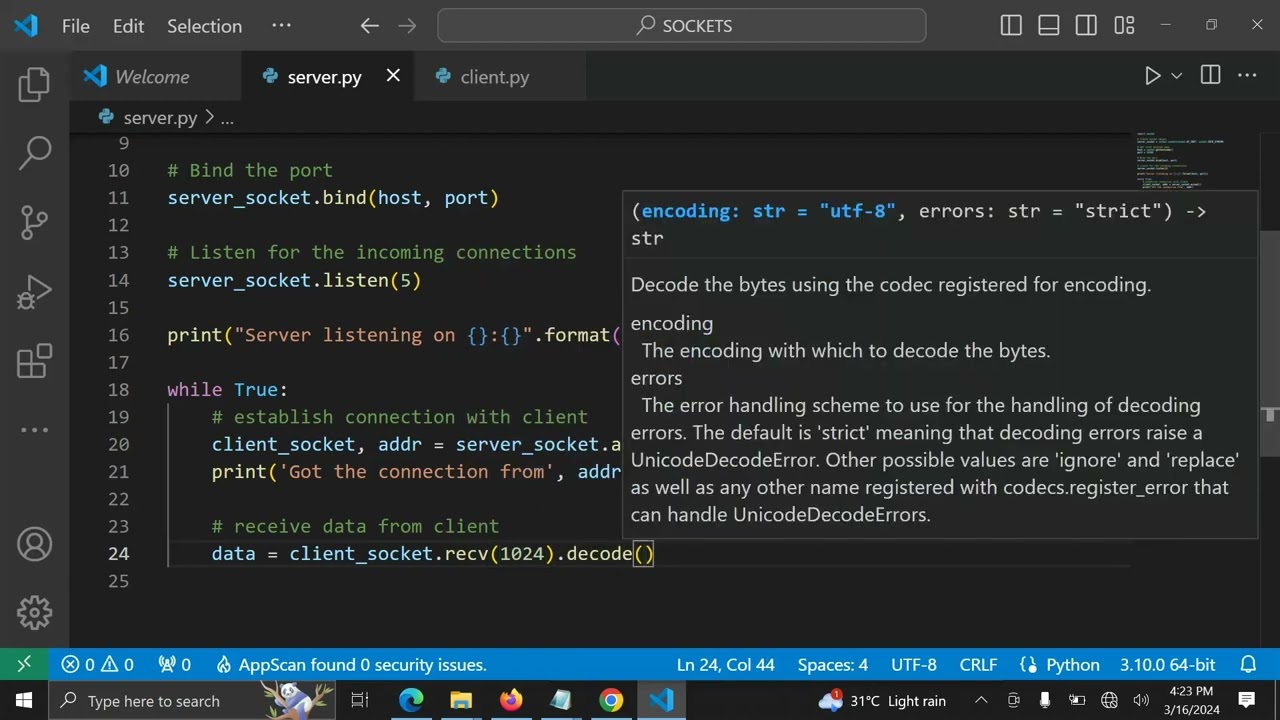Change file encoding UTF-8
This screenshot has height=720, width=1280.
914,664
